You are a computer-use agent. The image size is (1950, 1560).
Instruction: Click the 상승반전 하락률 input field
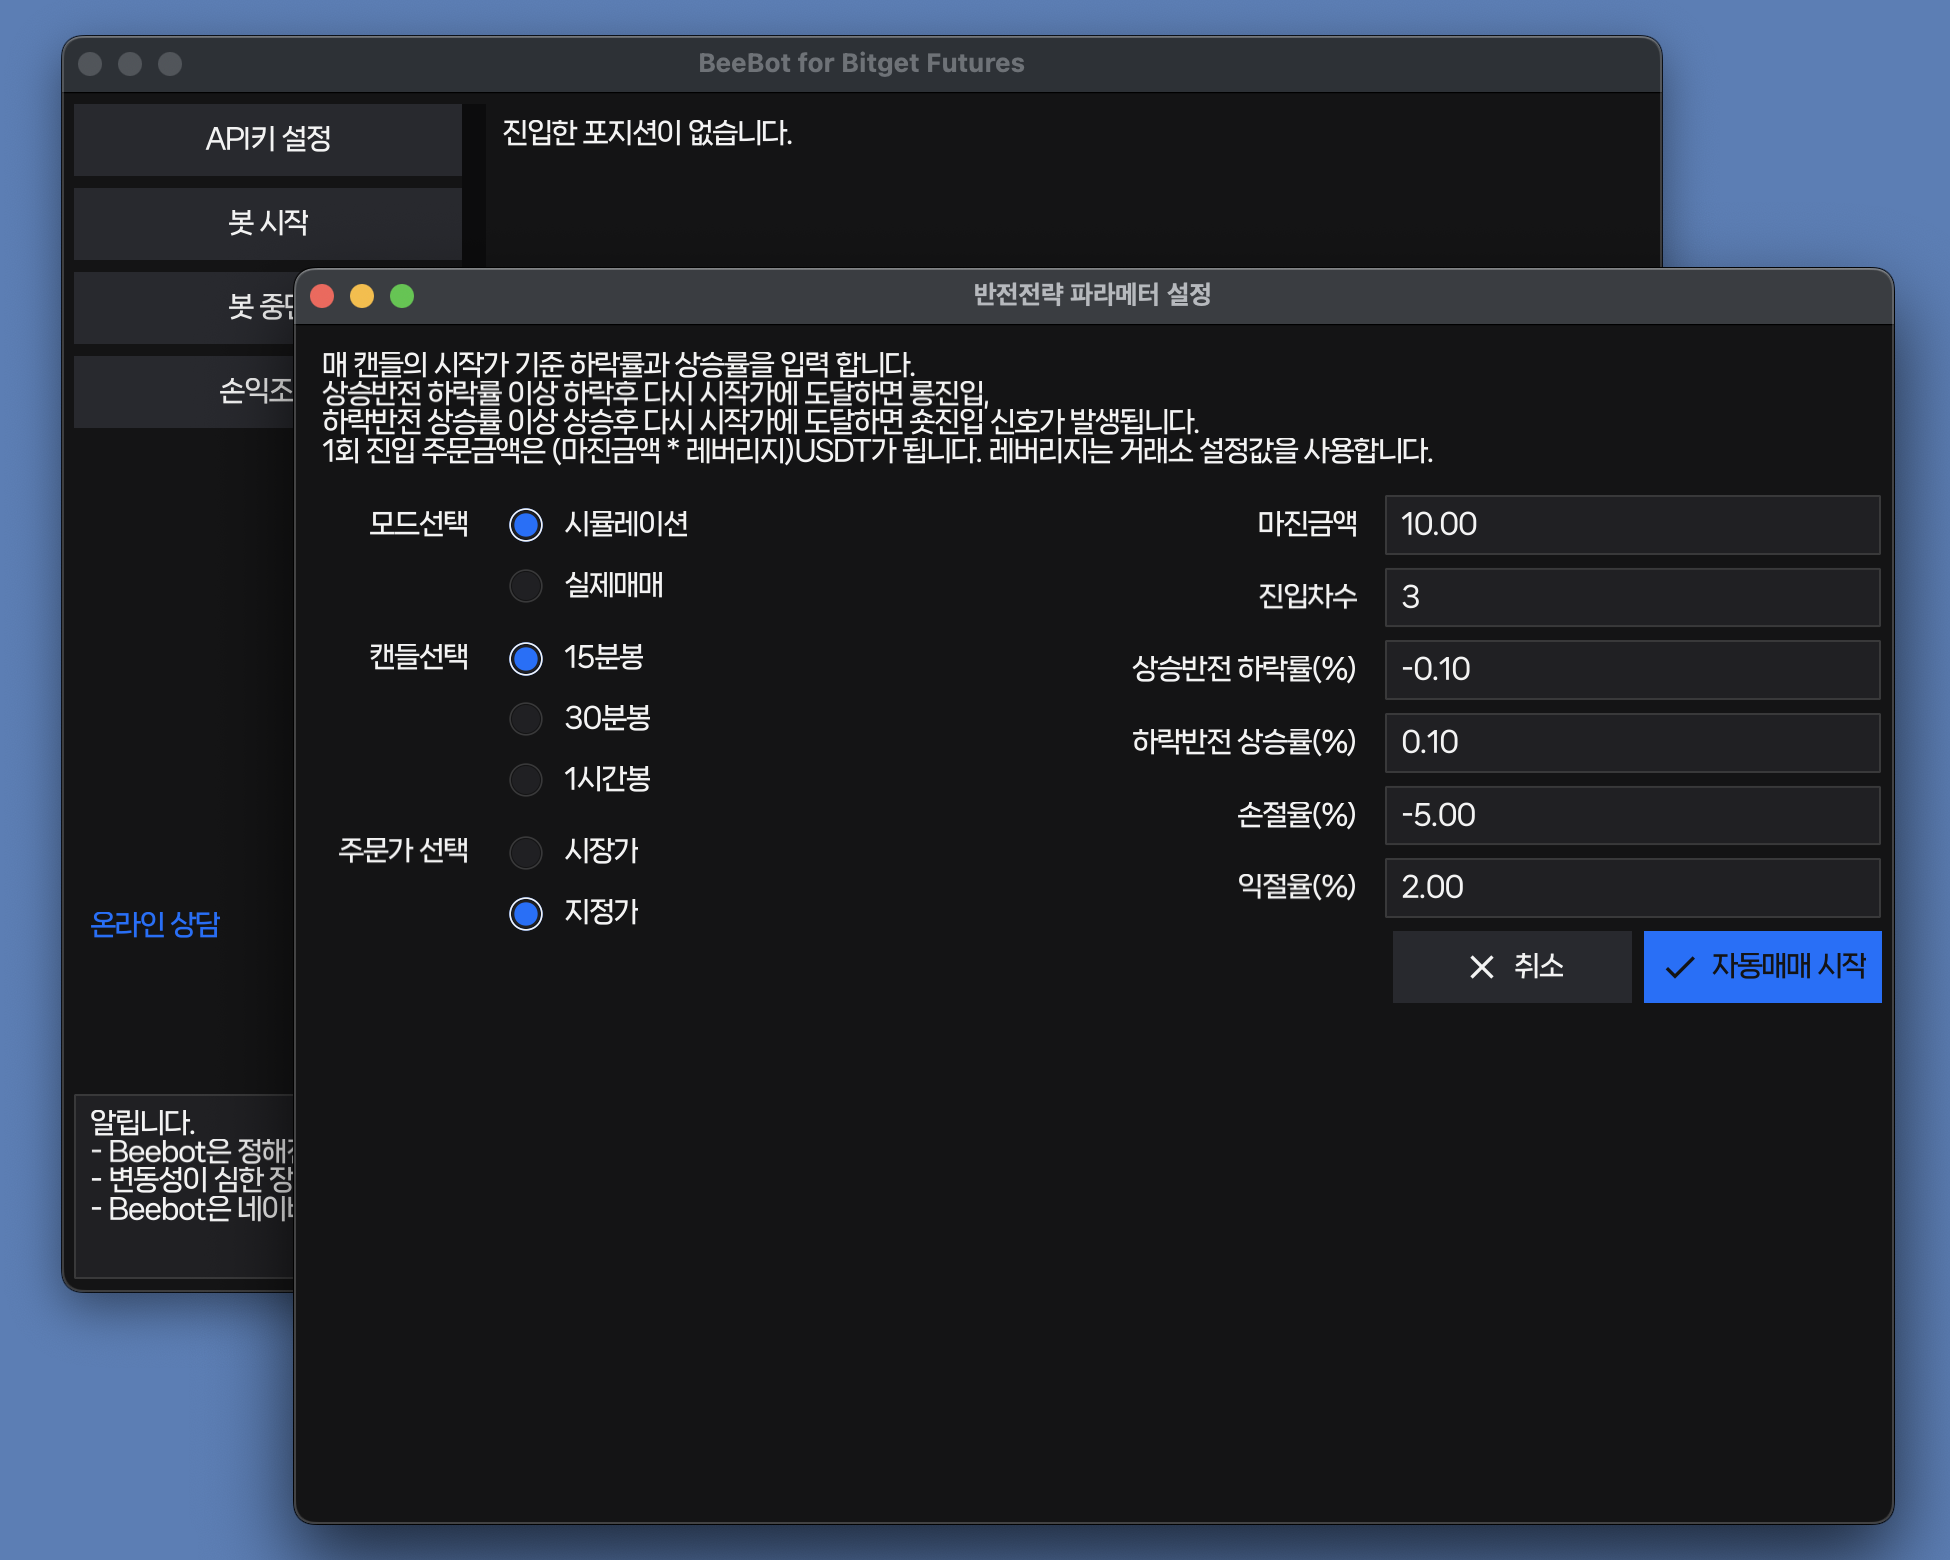[x=1631, y=670]
